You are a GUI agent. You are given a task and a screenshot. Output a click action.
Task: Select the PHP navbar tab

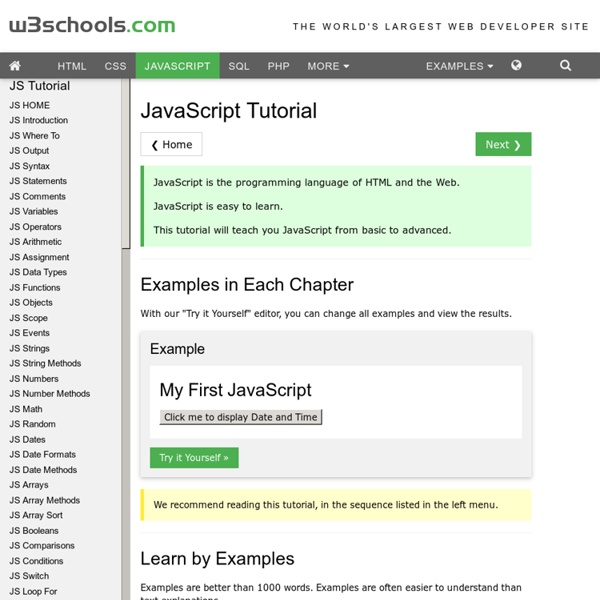(278, 66)
